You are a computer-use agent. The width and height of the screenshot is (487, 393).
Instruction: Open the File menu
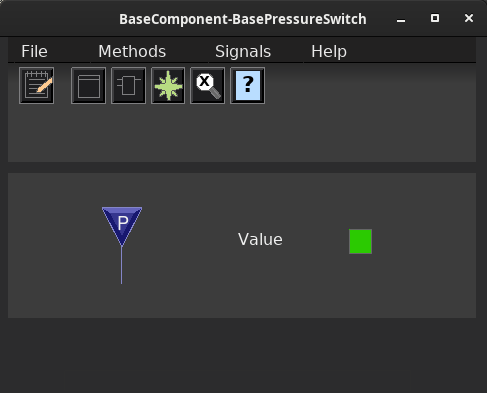point(34,52)
